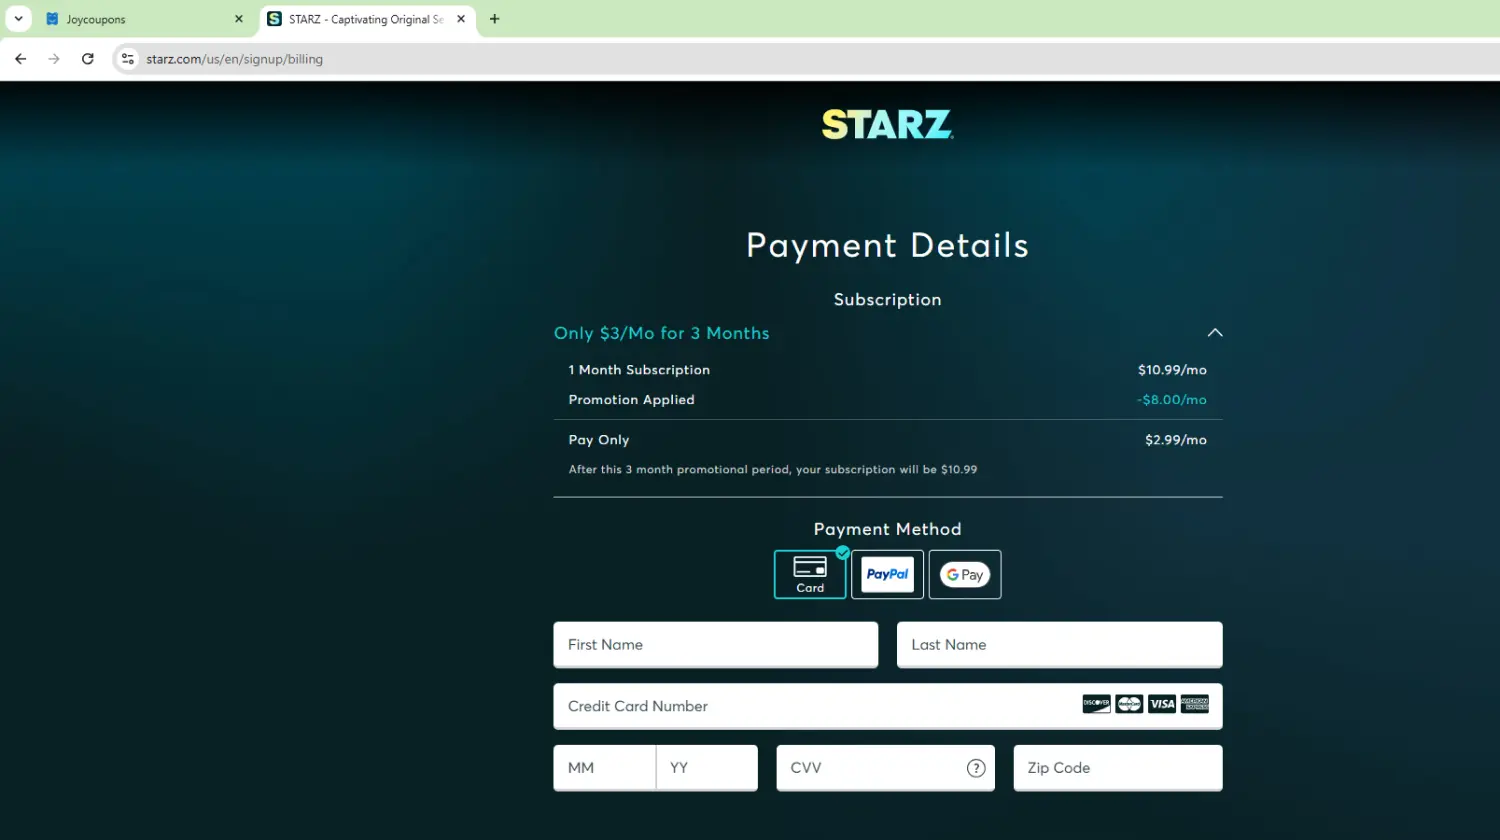Click the Only $3/Mo for 3 Months heading
The height and width of the screenshot is (840, 1500).
[x=662, y=333]
